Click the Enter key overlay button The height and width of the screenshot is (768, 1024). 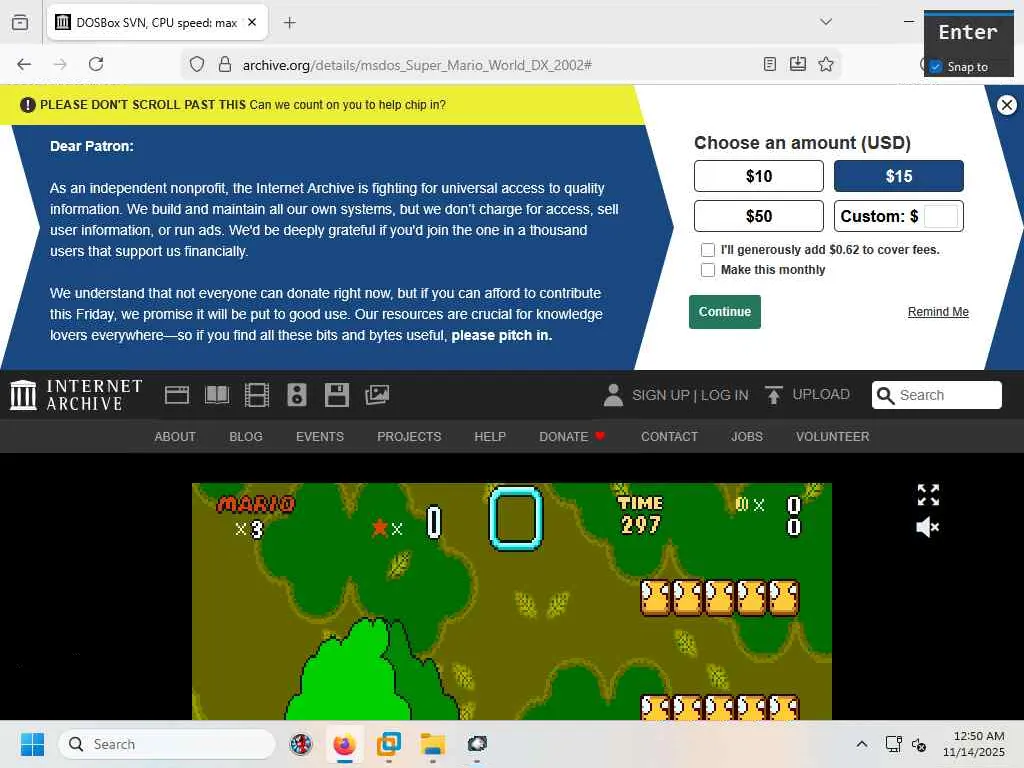[x=968, y=32]
